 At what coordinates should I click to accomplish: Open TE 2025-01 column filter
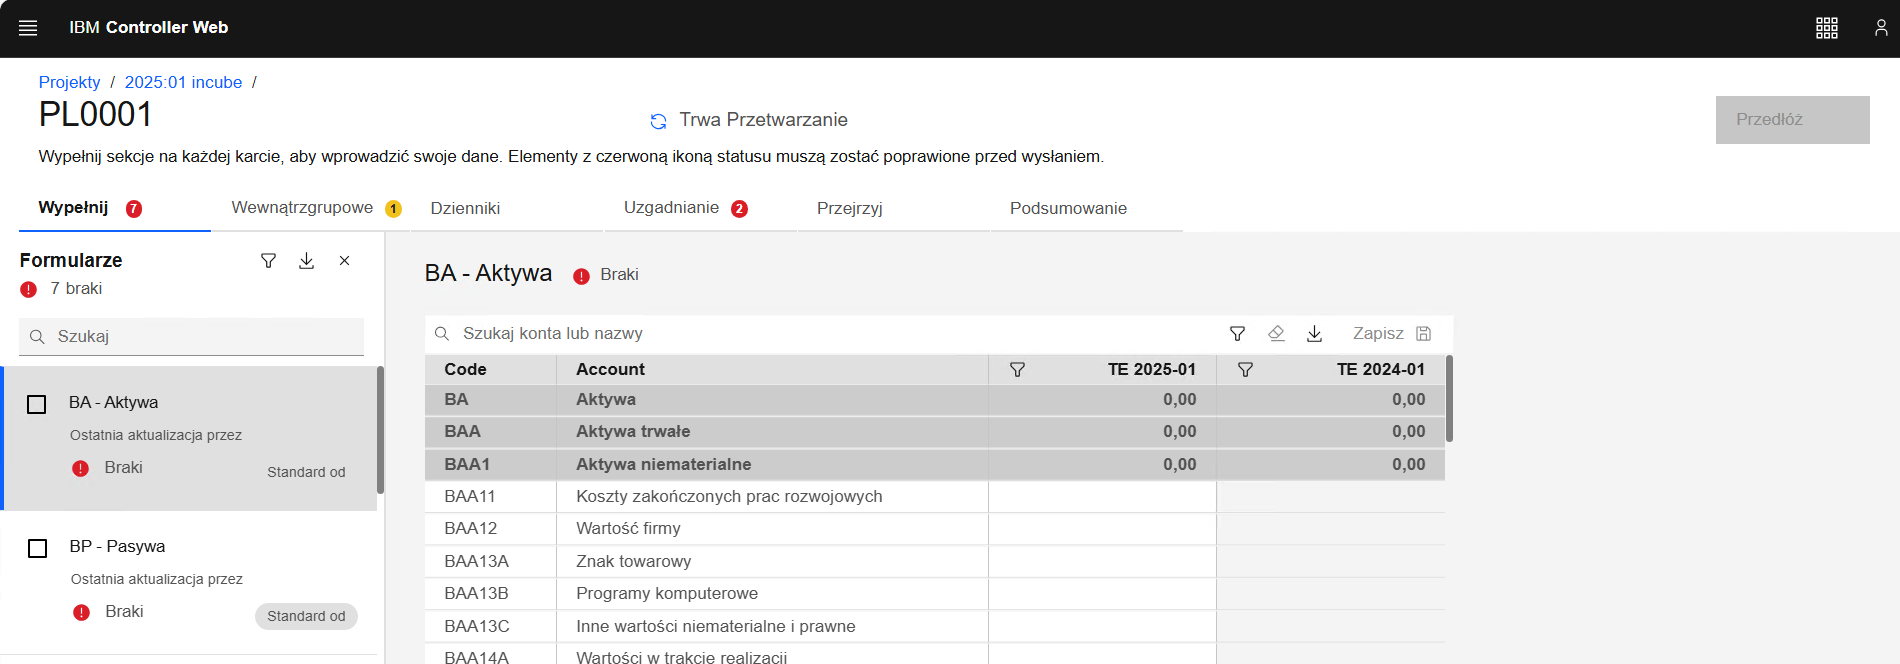point(1017,370)
